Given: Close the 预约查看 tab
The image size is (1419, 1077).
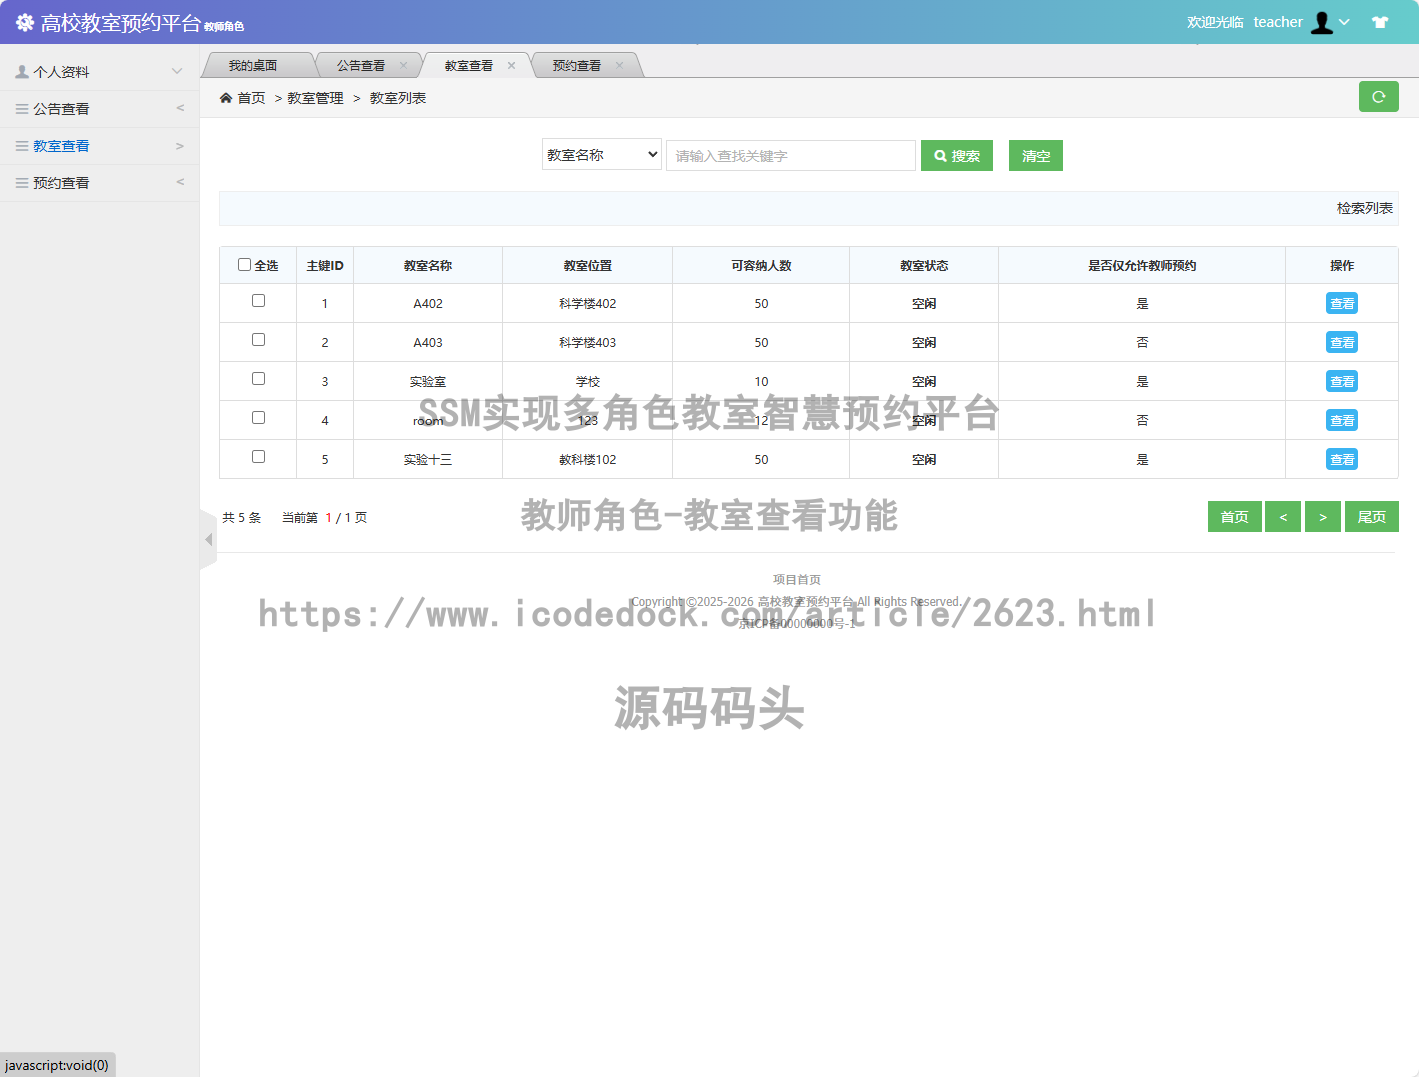Looking at the screenshot, I should (x=620, y=66).
